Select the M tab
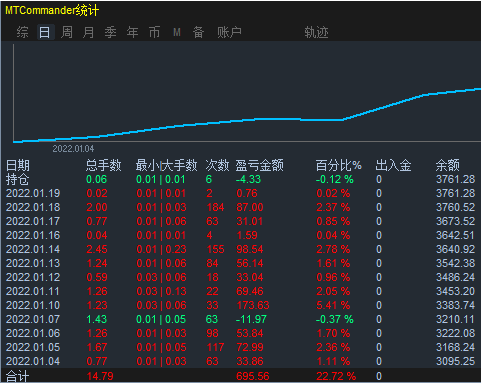The height and width of the screenshot is (383, 481). (177, 32)
